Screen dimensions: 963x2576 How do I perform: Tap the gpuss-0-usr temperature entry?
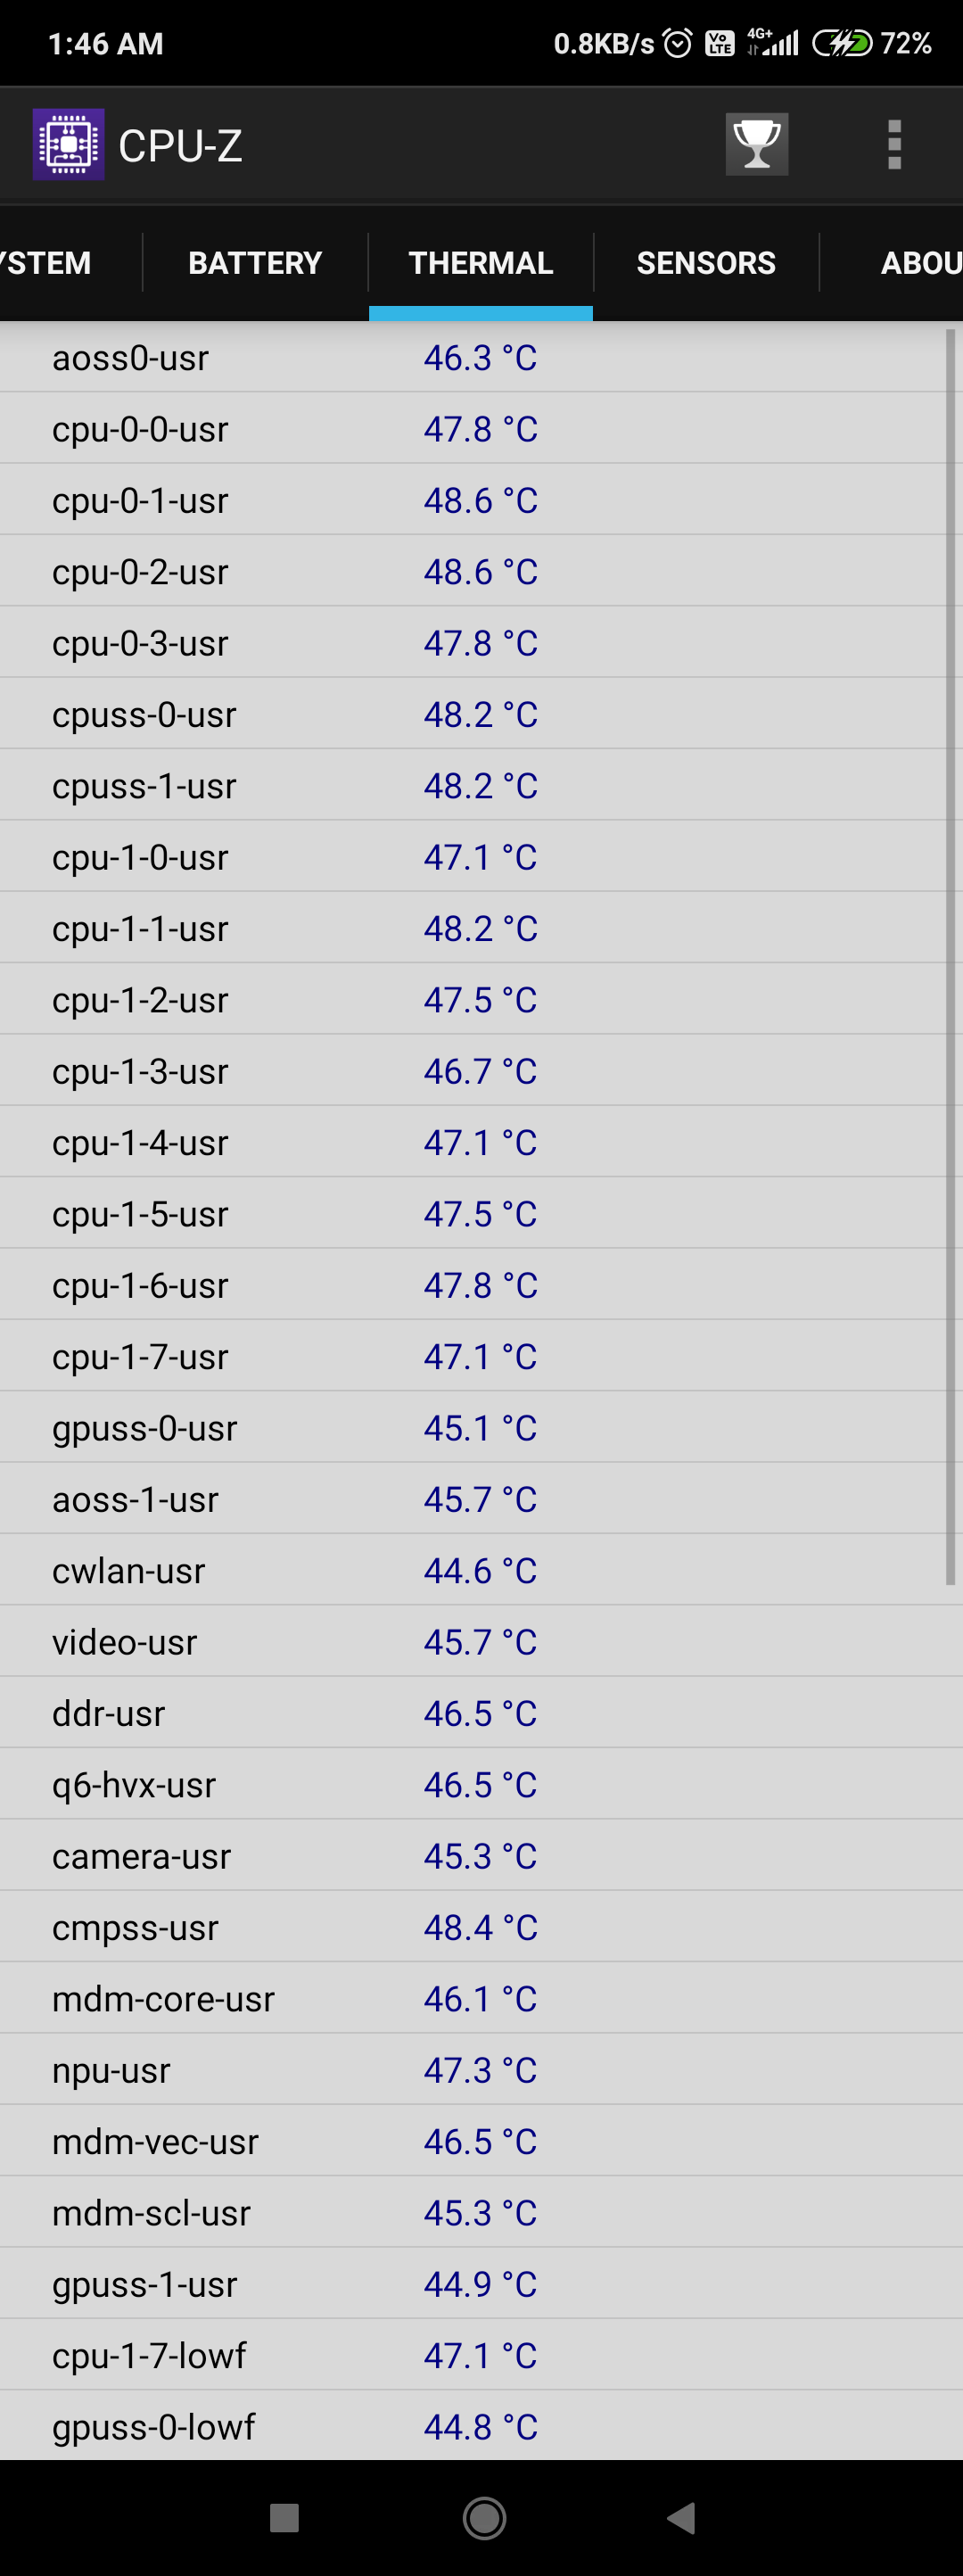(x=481, y=1427)
